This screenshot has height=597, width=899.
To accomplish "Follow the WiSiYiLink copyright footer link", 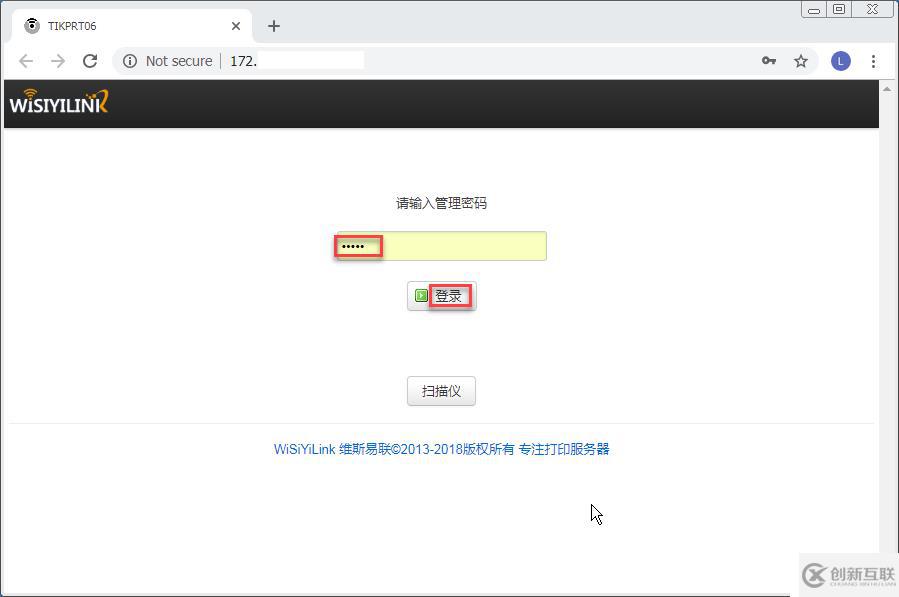I will click(x=440, y=449).
